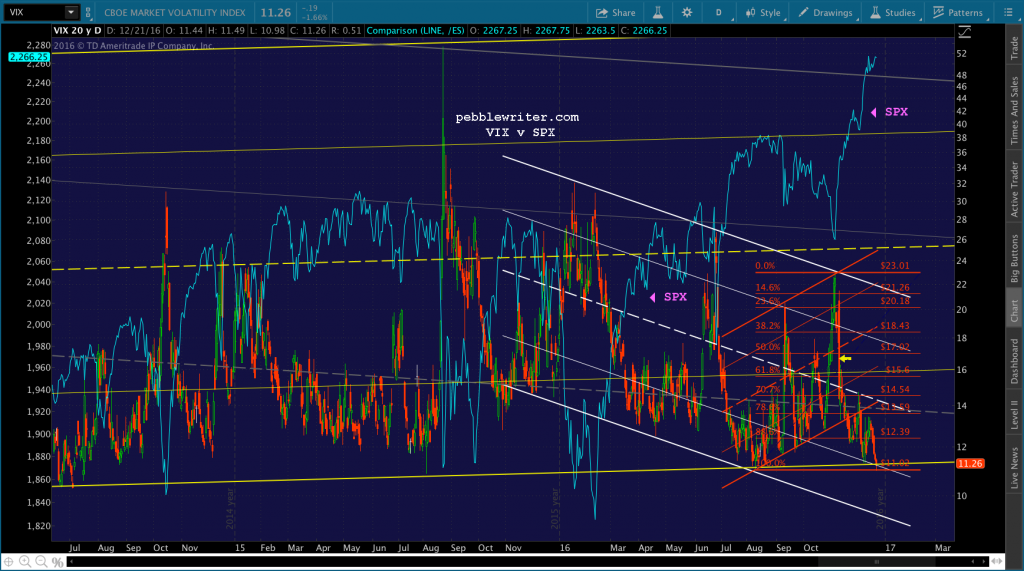
Task: Click the 50.0% Fibonacci retracement label
Action: click(x=767, y=347)
